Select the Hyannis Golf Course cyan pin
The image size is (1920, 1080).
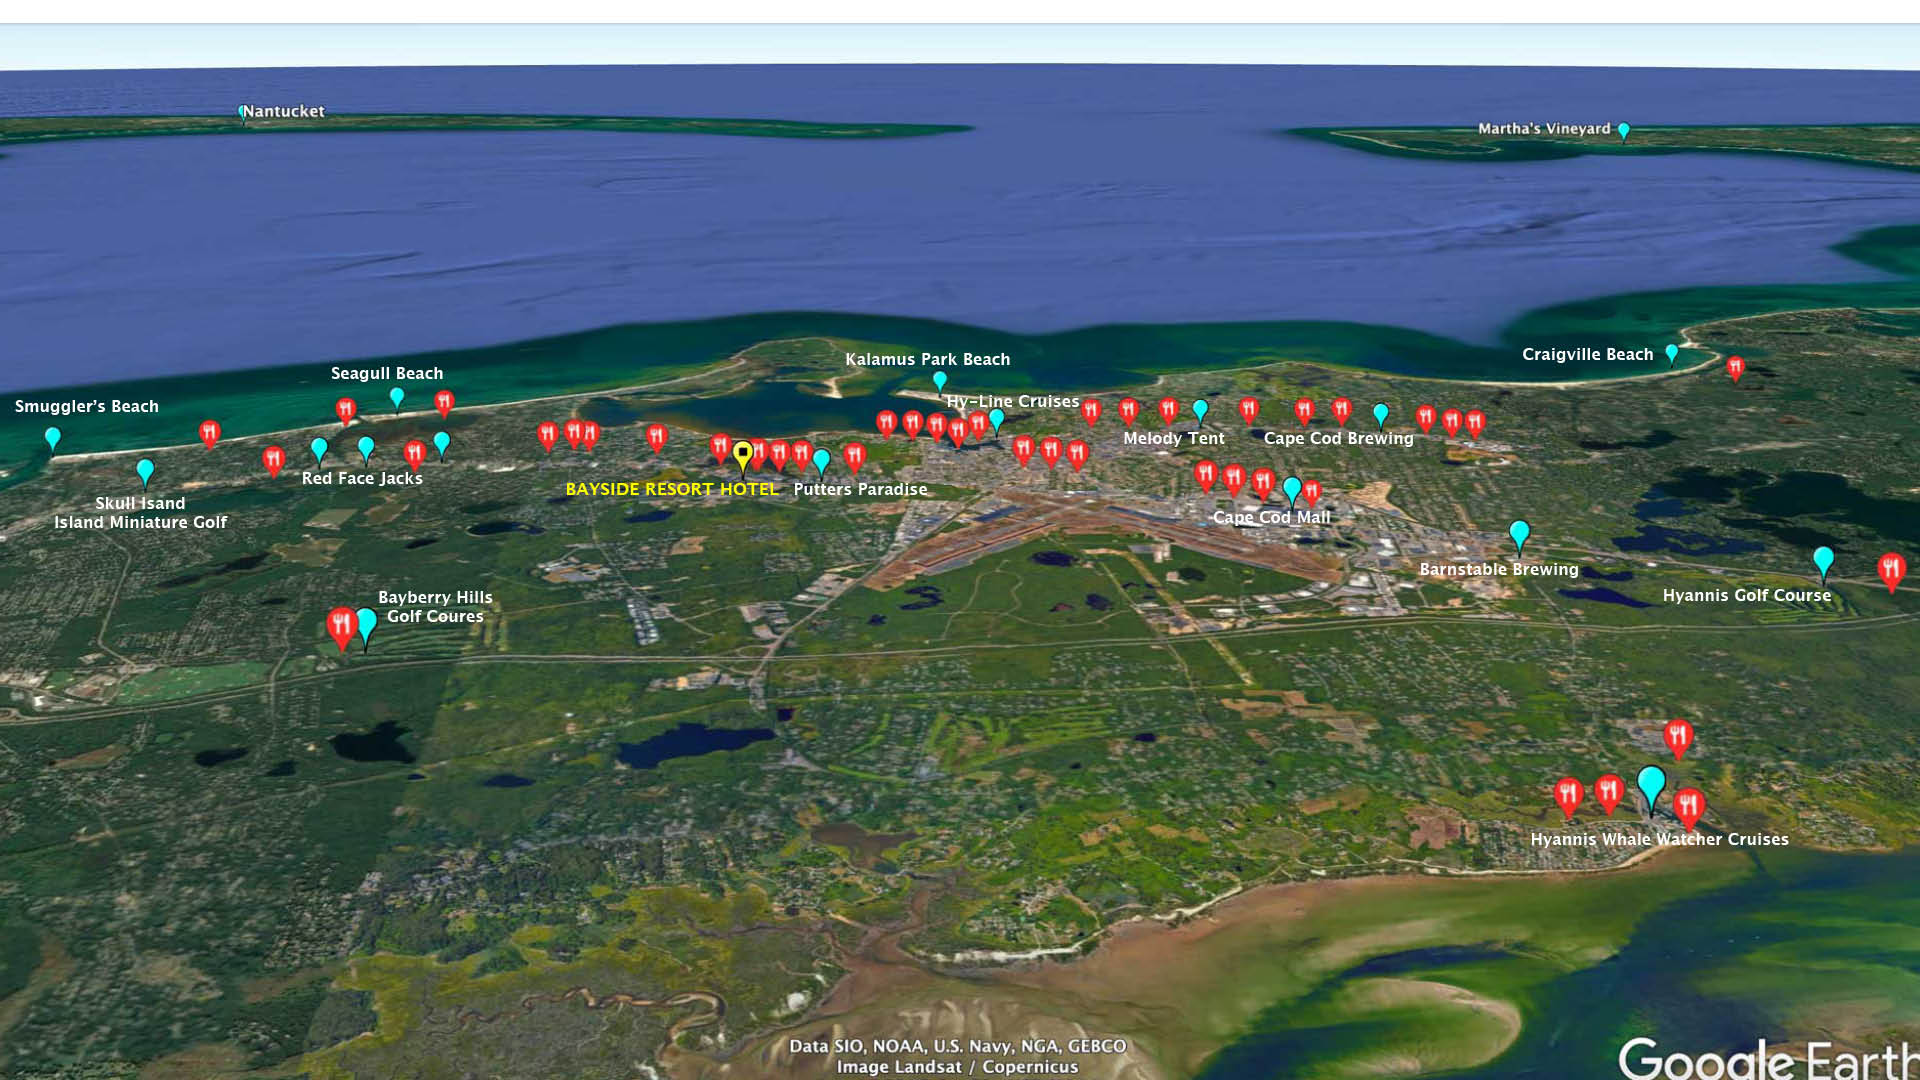click(1823, 564)
